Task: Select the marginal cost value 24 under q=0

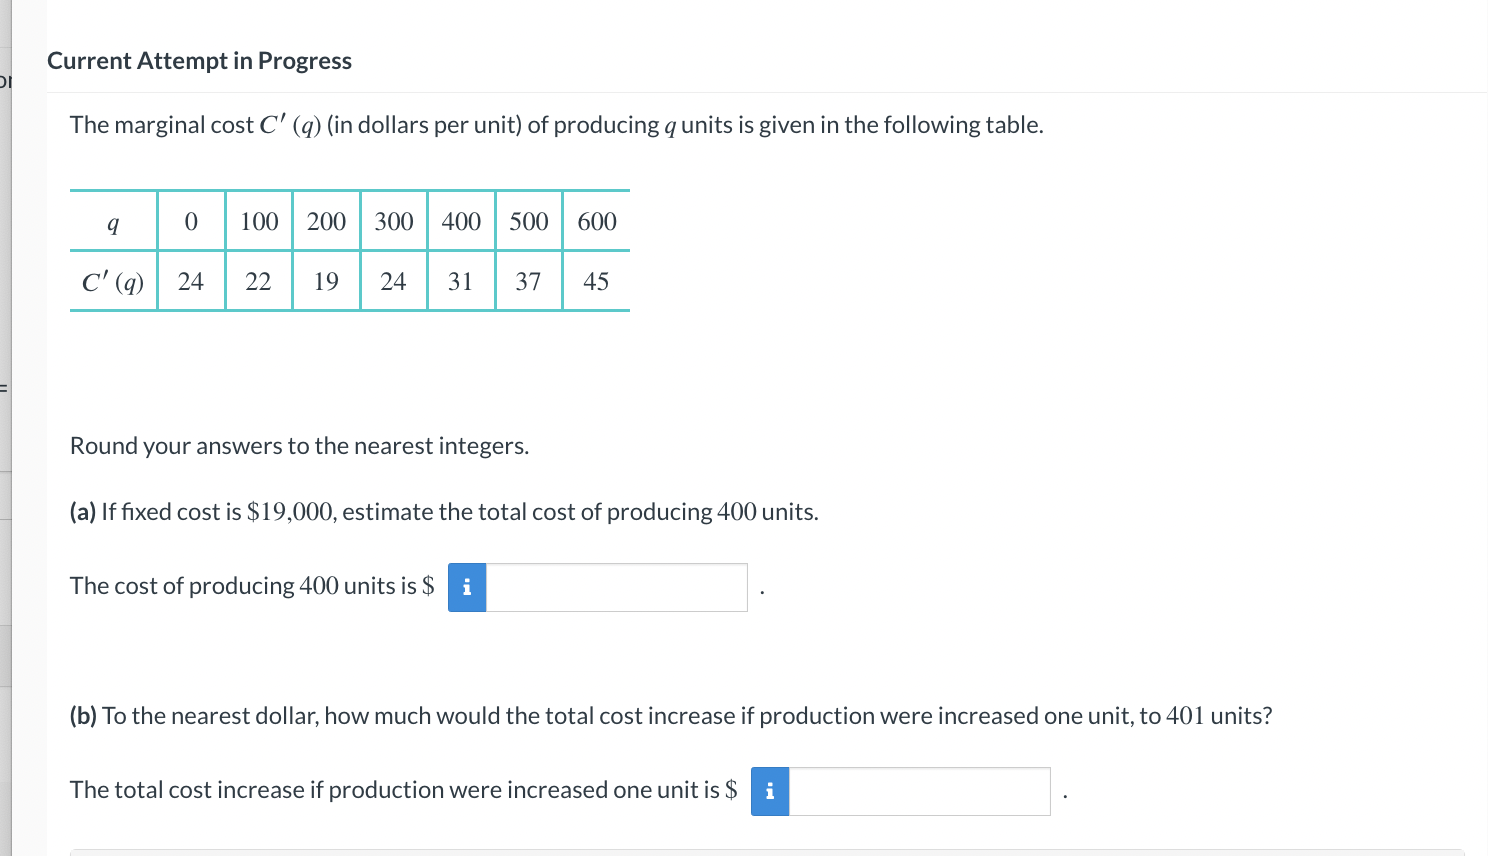Action: [x=191, y=281]
